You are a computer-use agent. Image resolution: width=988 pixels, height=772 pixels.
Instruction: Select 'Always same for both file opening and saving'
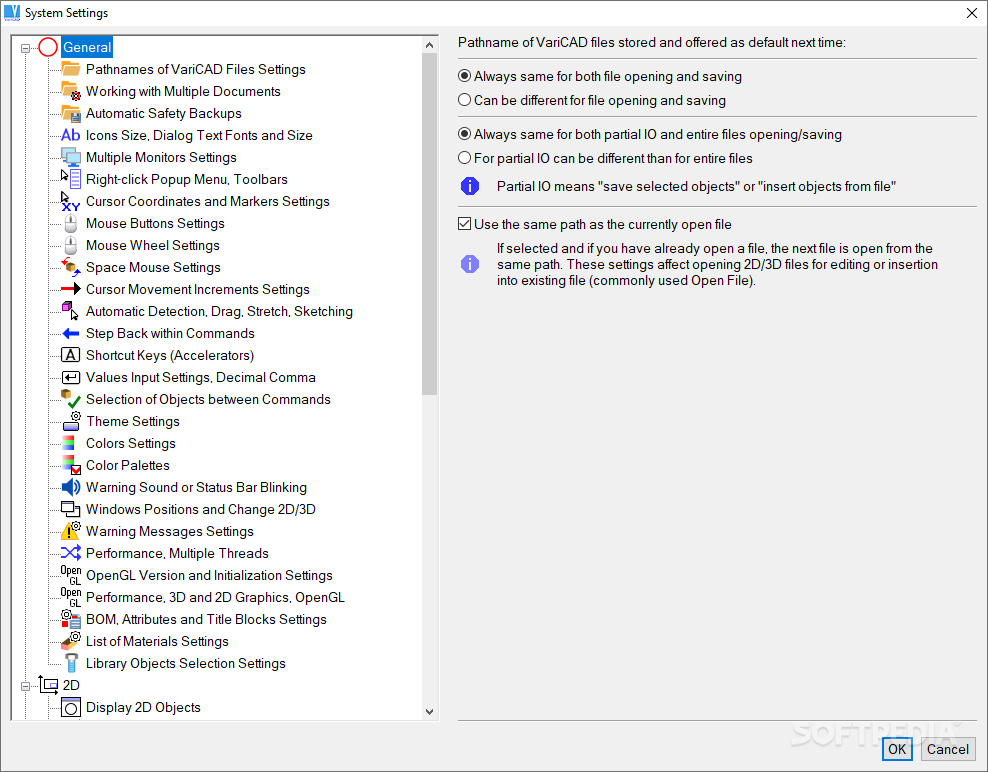point(464,76)
